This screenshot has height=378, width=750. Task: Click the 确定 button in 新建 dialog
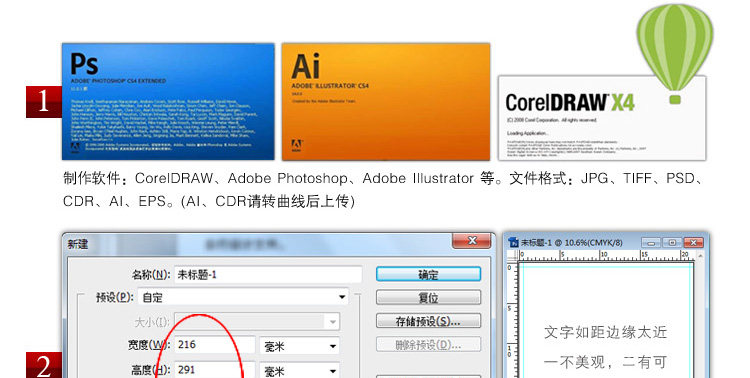(428, 275)
